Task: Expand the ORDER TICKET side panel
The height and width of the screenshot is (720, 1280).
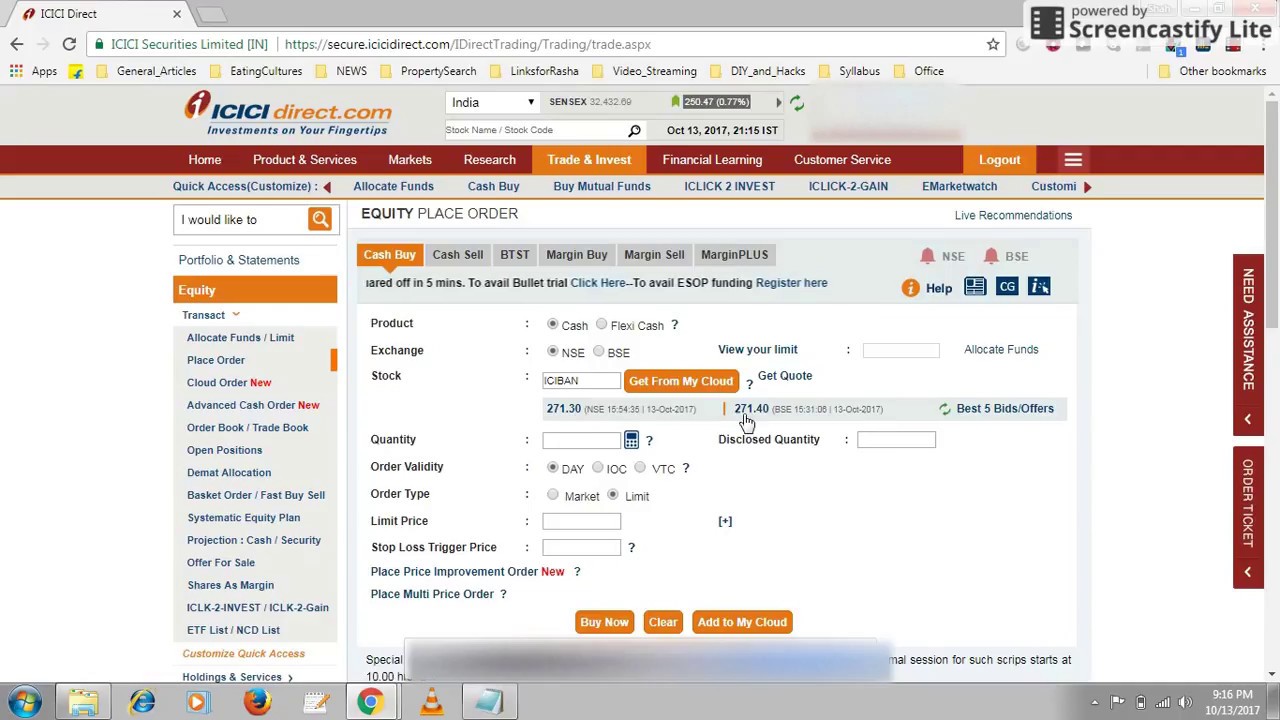Action: point(1248,517)
